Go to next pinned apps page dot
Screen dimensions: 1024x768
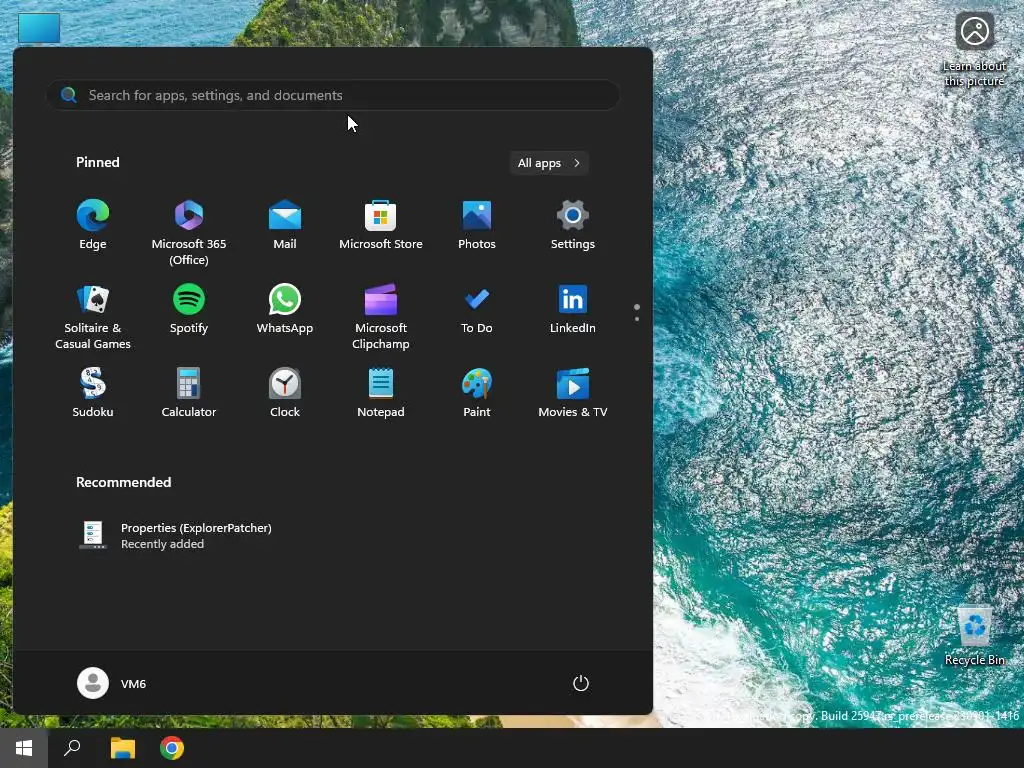point(637,319)
